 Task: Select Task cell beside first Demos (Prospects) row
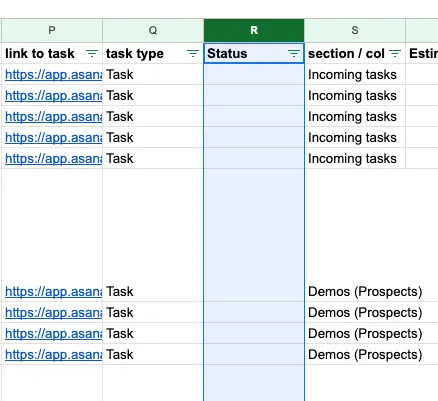[153, 291]
